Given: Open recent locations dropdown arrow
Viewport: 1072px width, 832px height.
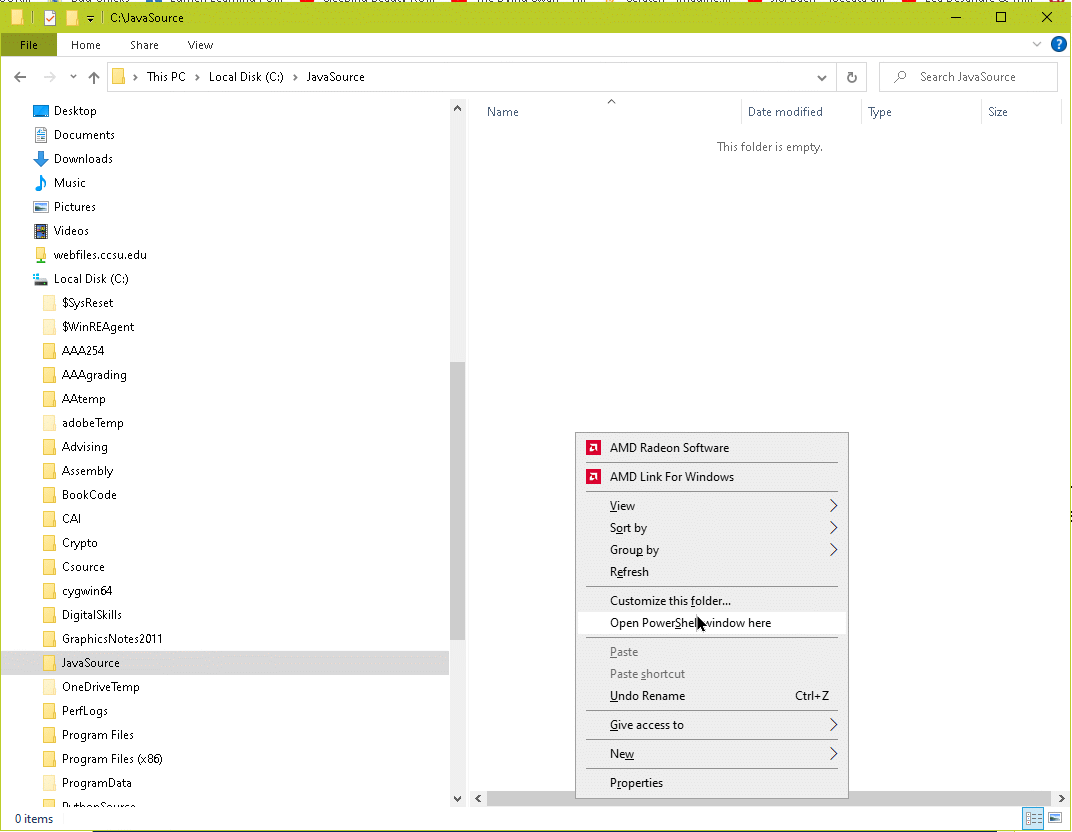Looking at the screenshot, I should (73, 77).
